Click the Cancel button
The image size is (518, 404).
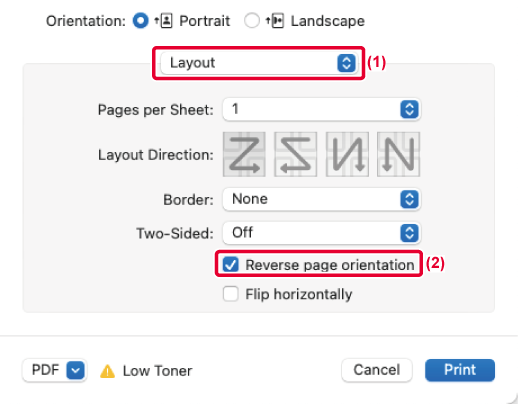point(377,370)
